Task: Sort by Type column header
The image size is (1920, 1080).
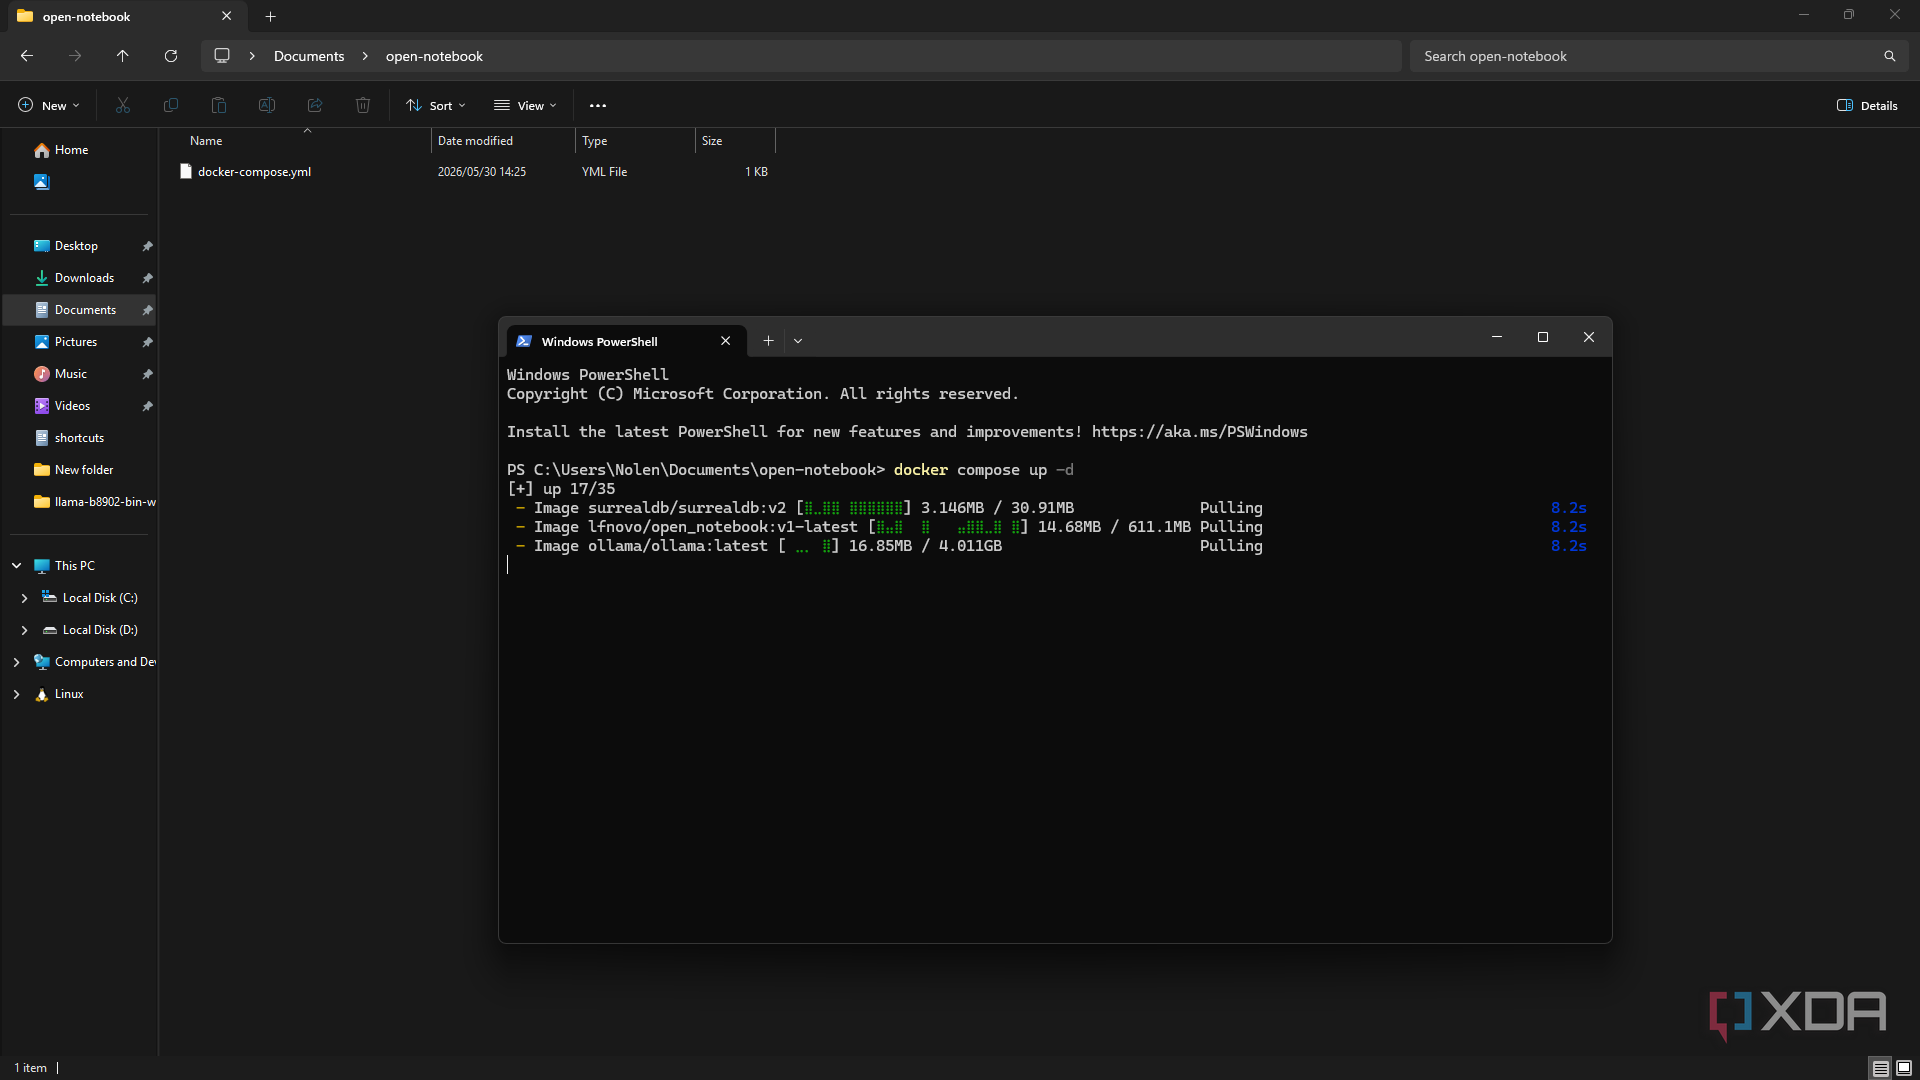Action: [635, 141]
